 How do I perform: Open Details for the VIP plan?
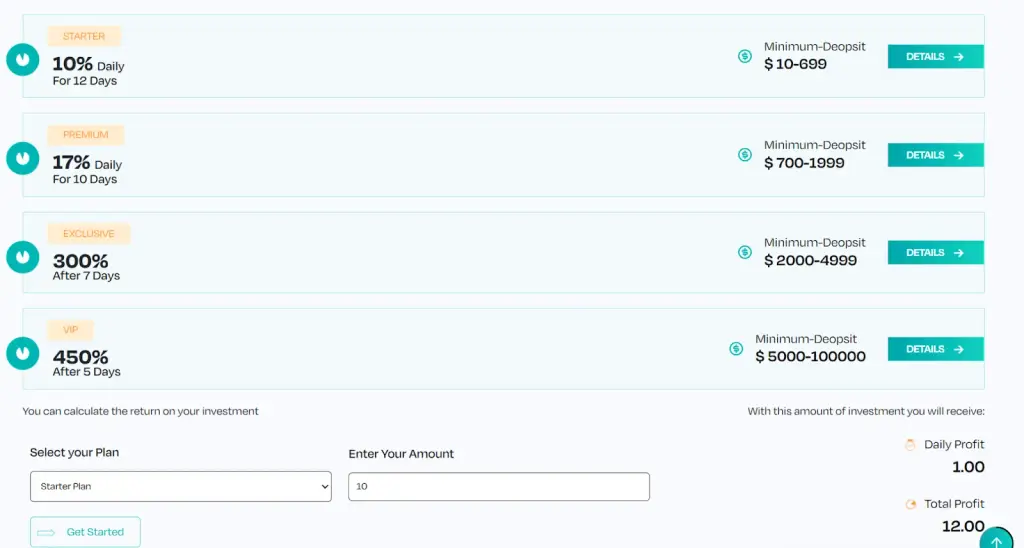click(x=935, y=349)
